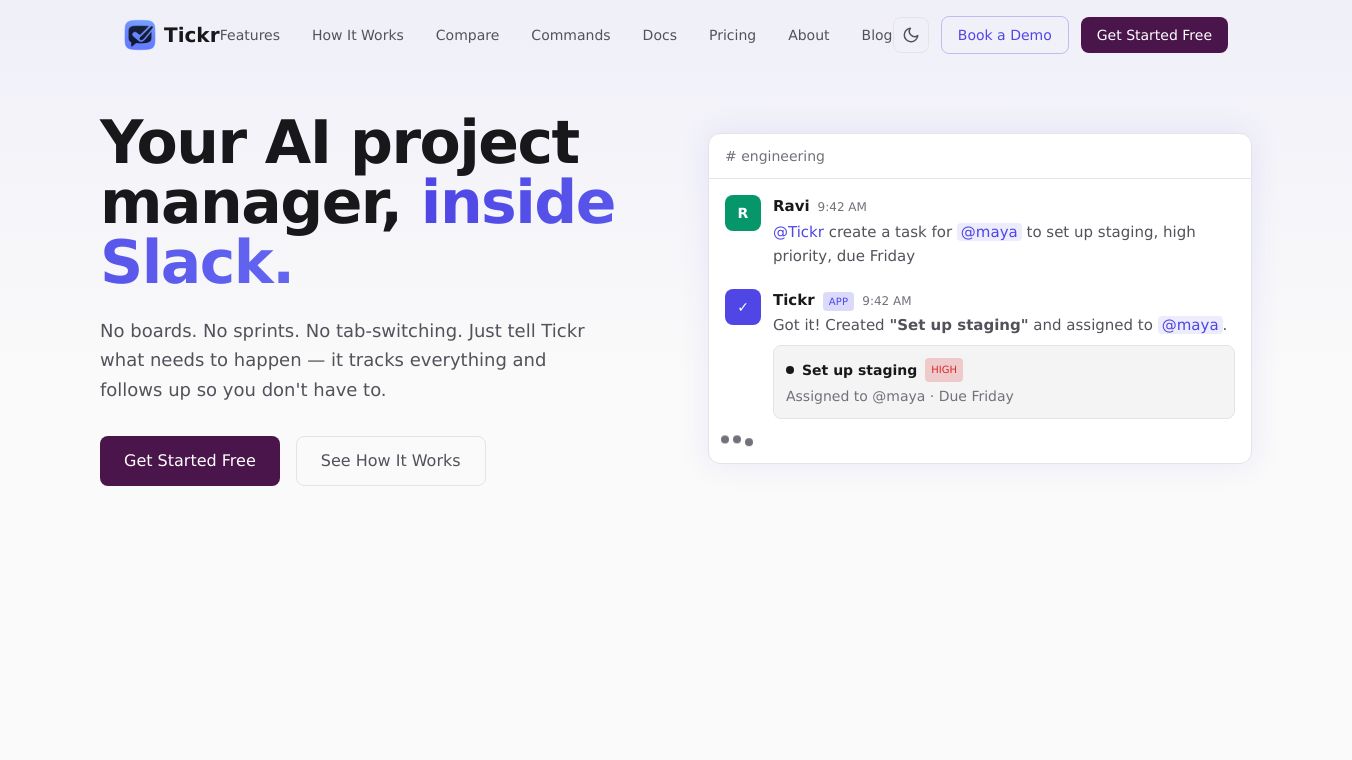
Task: Open the Compare page
Action: tap(467, 35)
